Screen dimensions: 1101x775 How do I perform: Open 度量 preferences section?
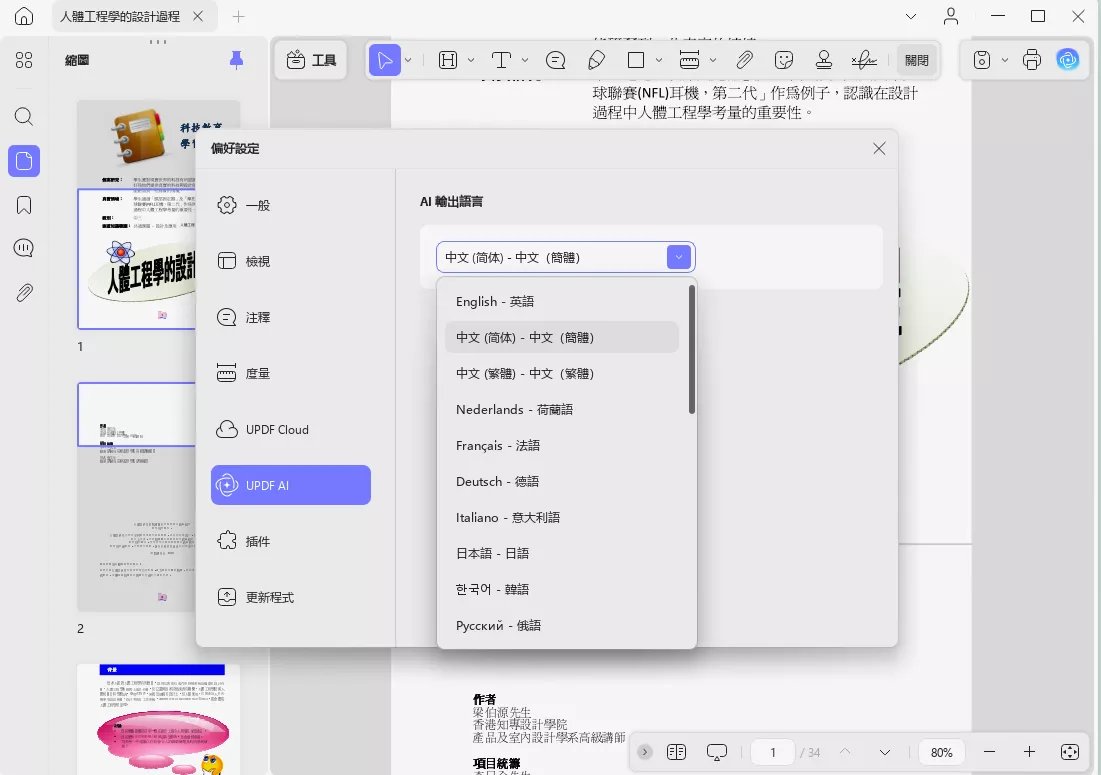pyautogui.click(x=291, y=373)
